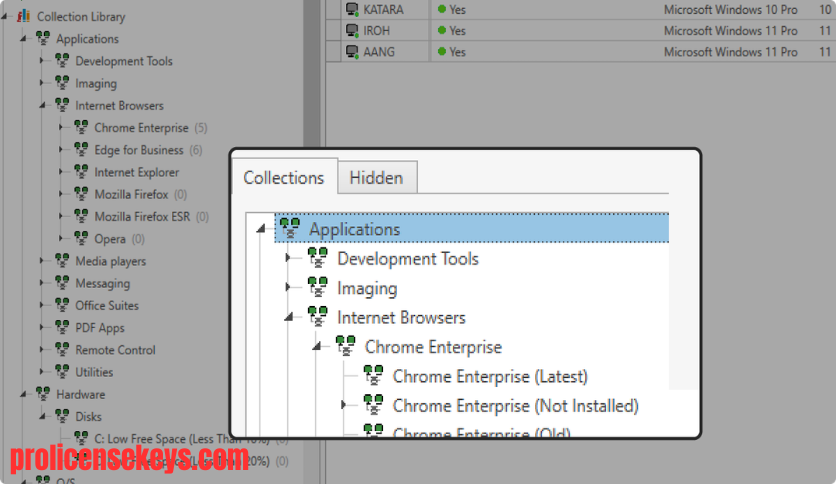Click the Remote Control collection icon
Screen dimensions: 836x484
(x=62, y=349)
